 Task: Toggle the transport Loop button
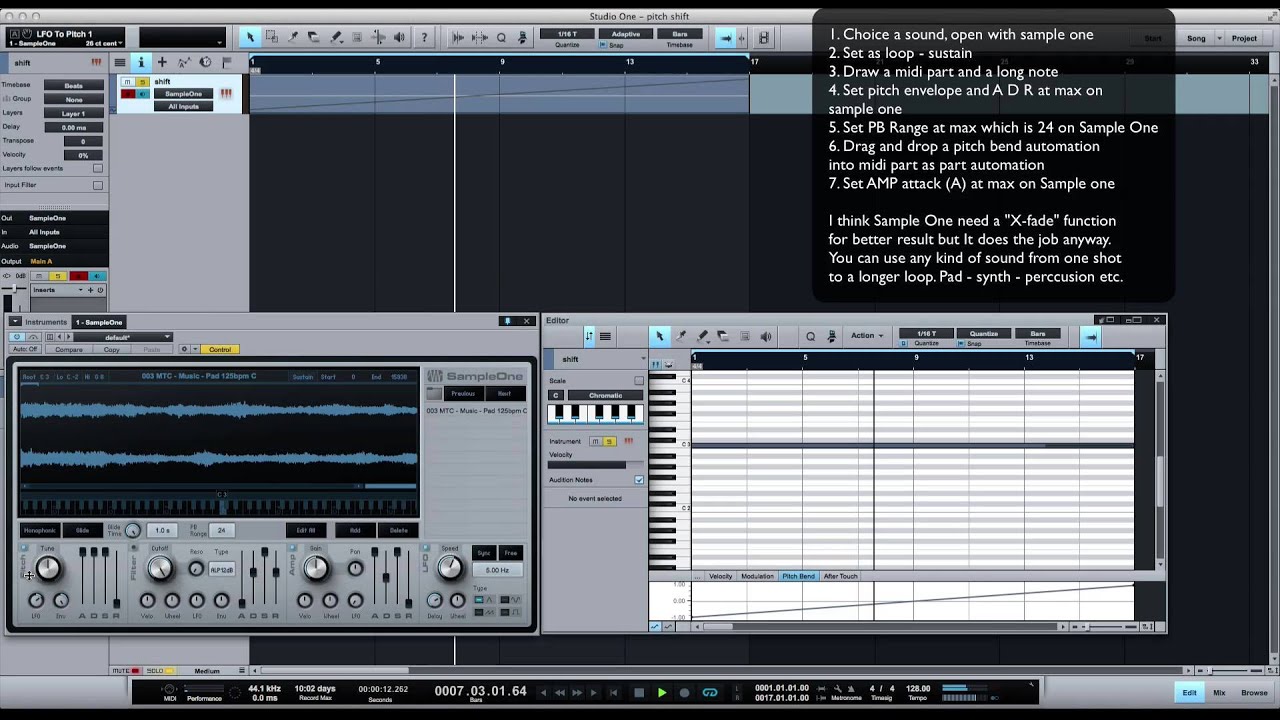(x=710, y=692)
